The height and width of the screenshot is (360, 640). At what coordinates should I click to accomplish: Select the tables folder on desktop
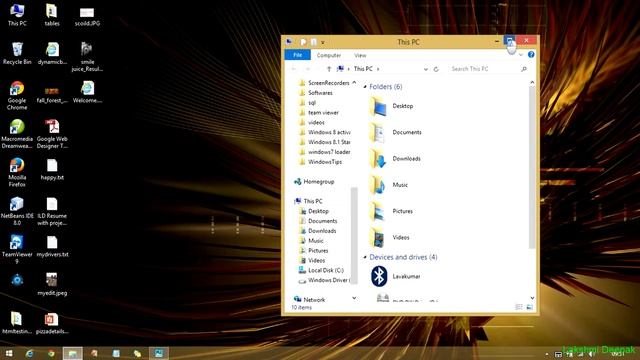click(52, 15)
